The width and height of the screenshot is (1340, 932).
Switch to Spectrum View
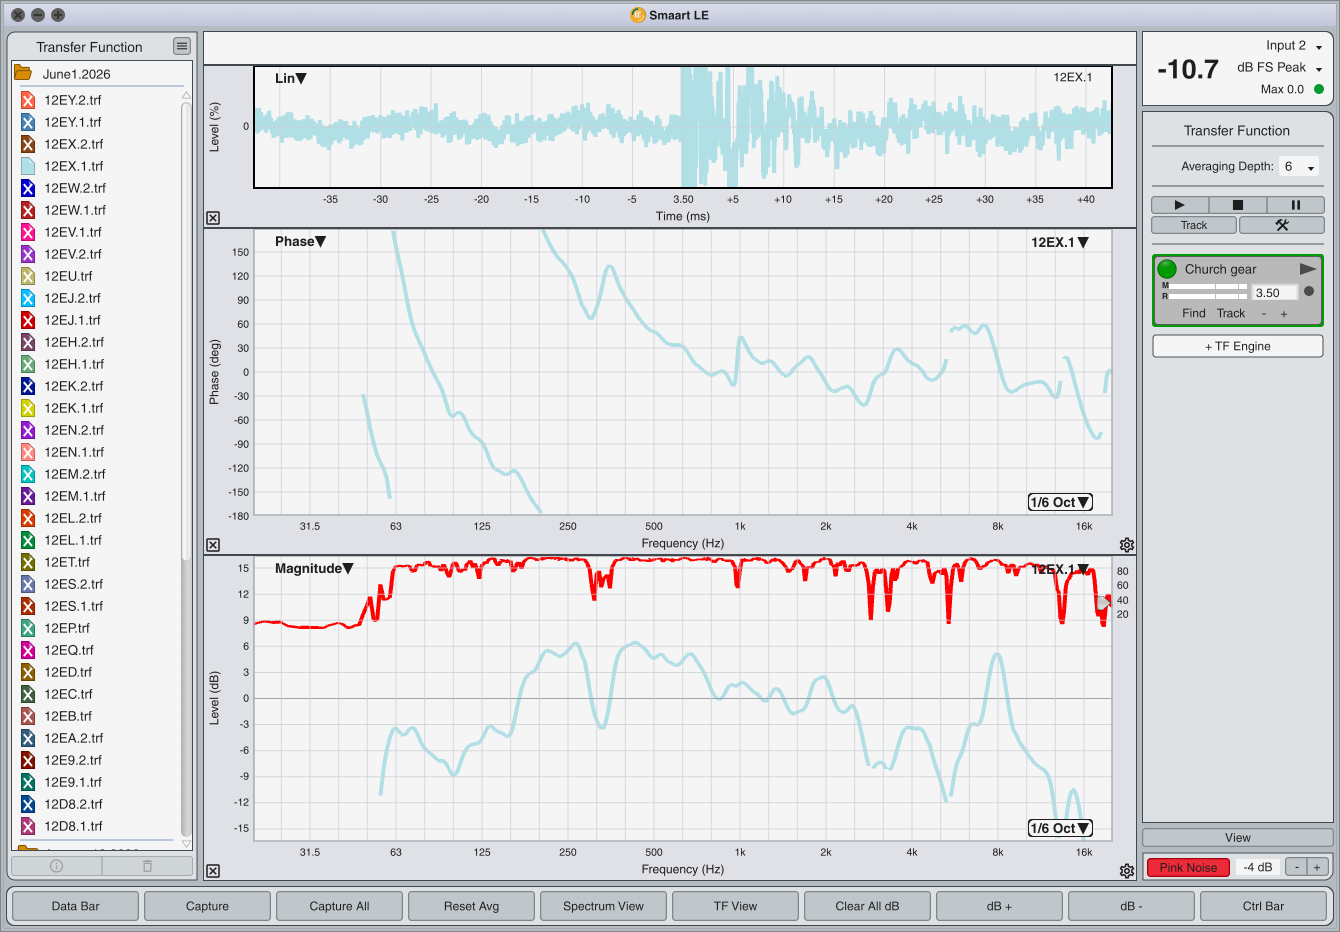(603, 906)
